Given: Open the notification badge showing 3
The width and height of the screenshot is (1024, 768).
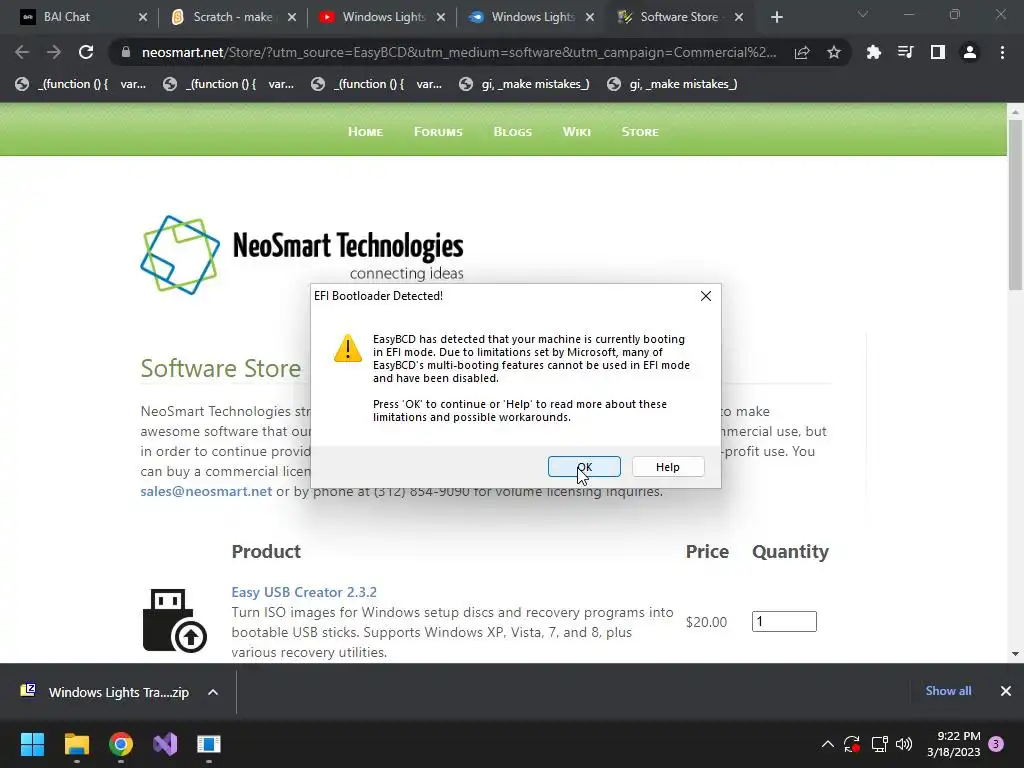Looking at the screenshot, I should (996, 744).
